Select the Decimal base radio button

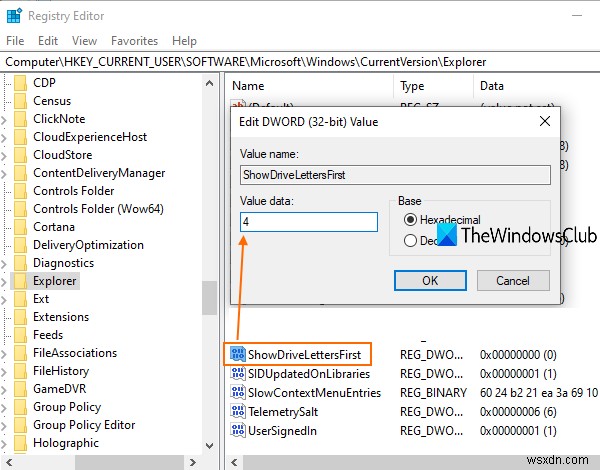[410, 240]
